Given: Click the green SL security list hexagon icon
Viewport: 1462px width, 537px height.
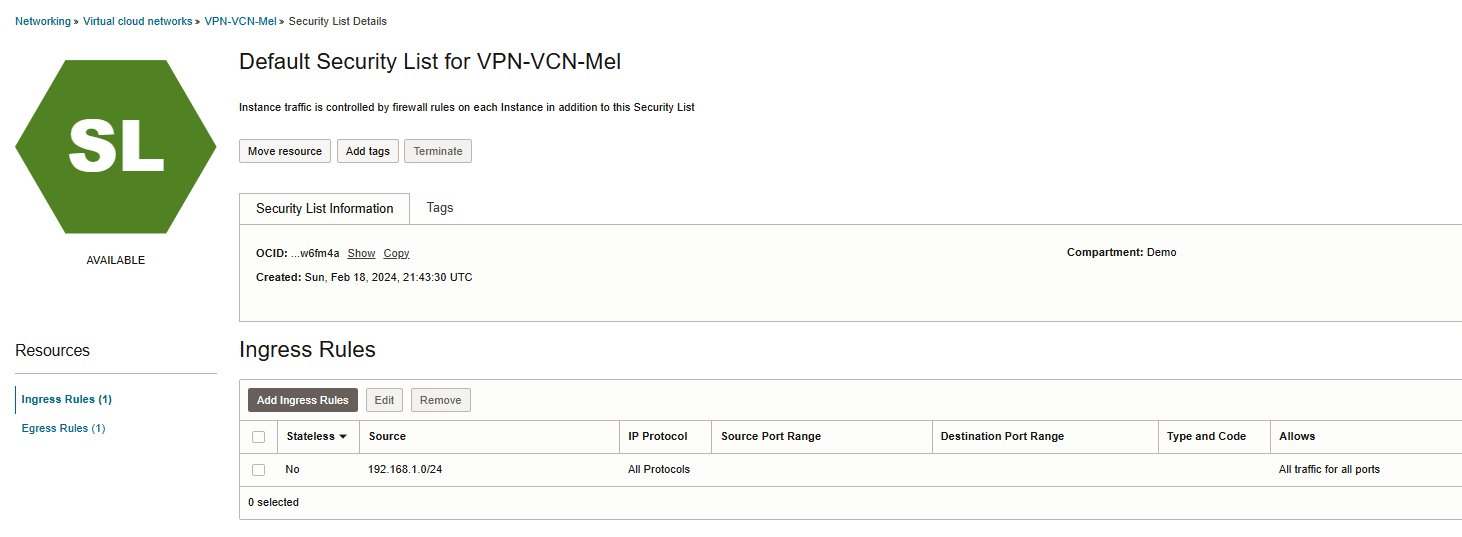Looking at the screenshot, I should (x=115, y=146).
